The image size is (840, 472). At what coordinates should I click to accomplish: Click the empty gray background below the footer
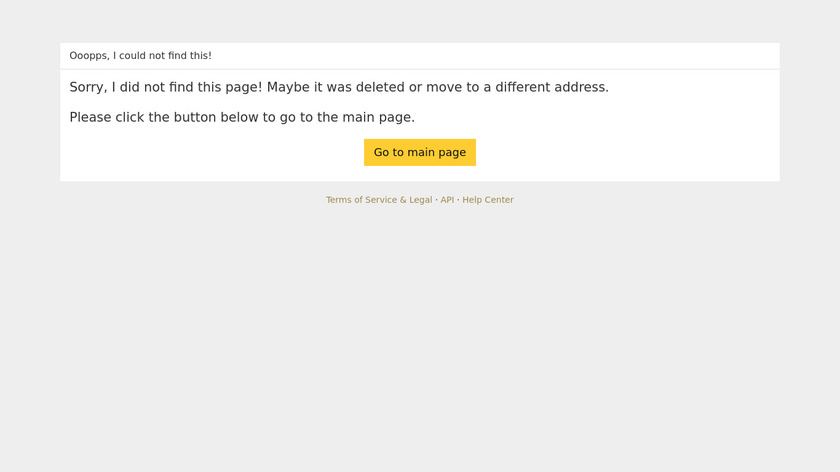420,340
